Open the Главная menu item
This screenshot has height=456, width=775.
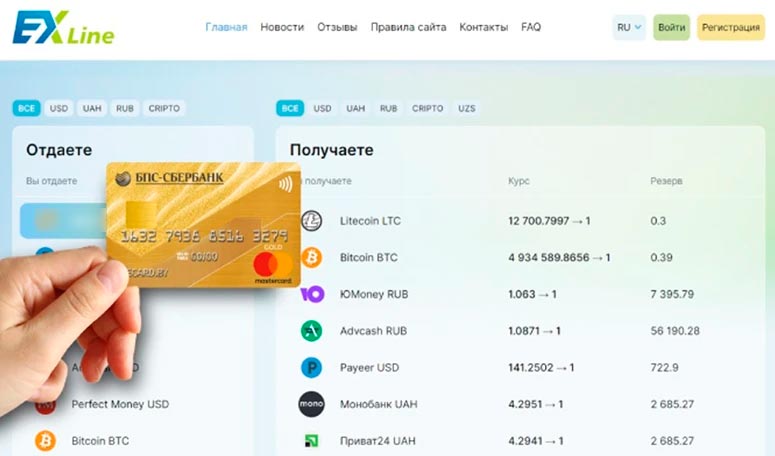point(226,27)
